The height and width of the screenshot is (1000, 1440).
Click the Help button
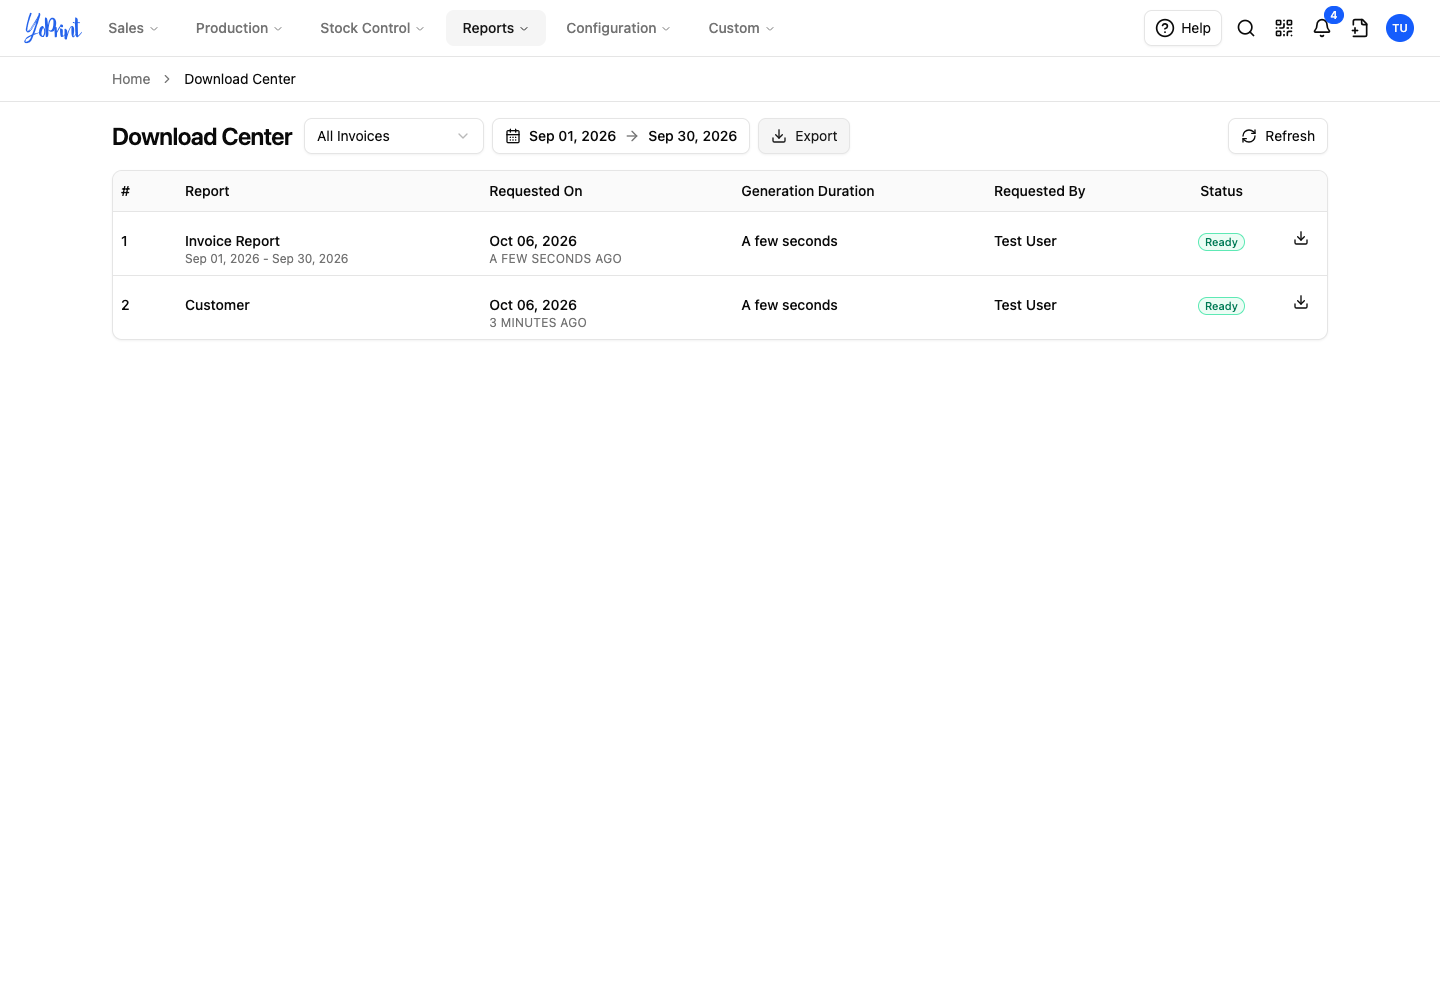click(x=1183, y=28)
